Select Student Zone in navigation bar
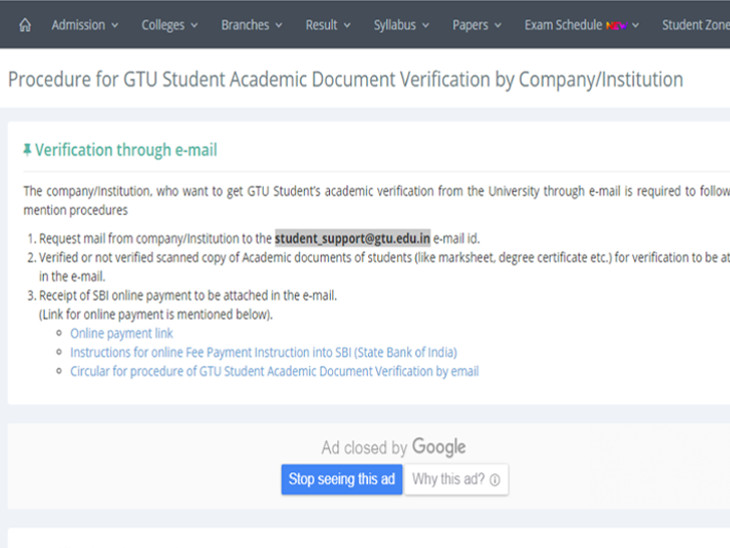Viewport: 730px width, 548px height. (695, 25)
